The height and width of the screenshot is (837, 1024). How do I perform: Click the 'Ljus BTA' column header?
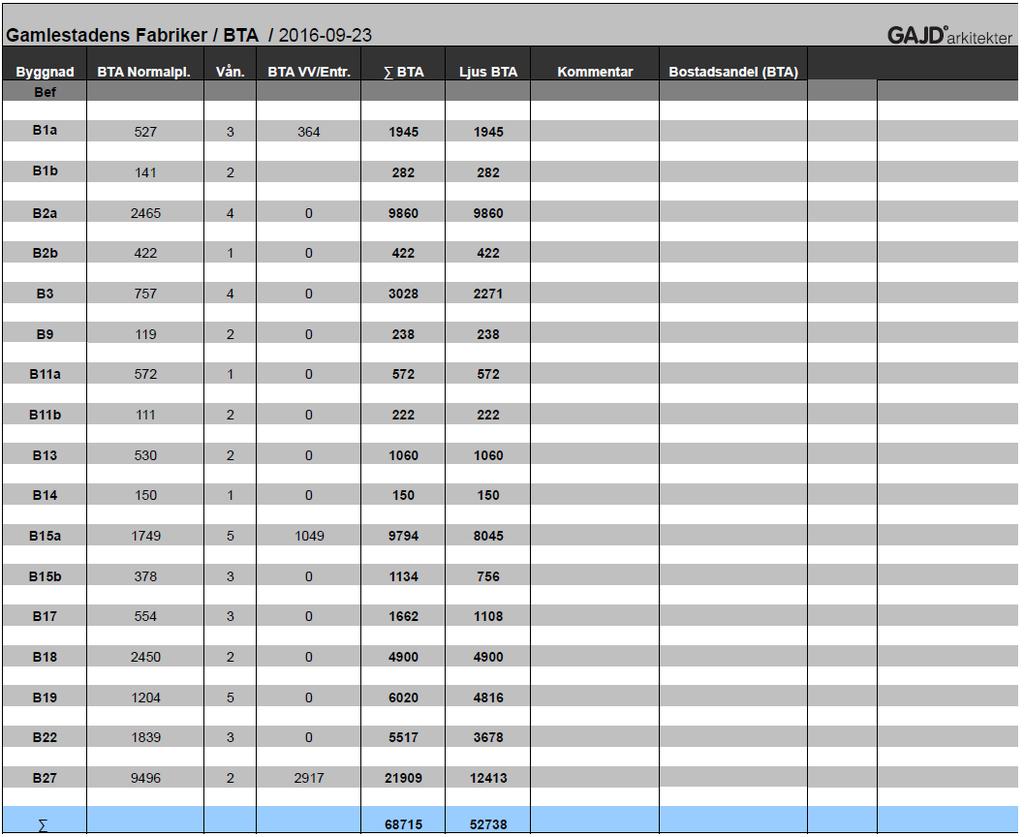488,72
